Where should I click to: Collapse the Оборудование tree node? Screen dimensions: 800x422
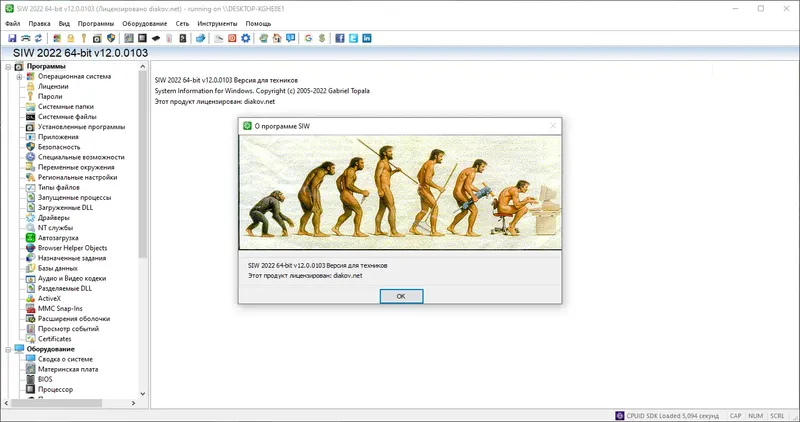point(8,350)
